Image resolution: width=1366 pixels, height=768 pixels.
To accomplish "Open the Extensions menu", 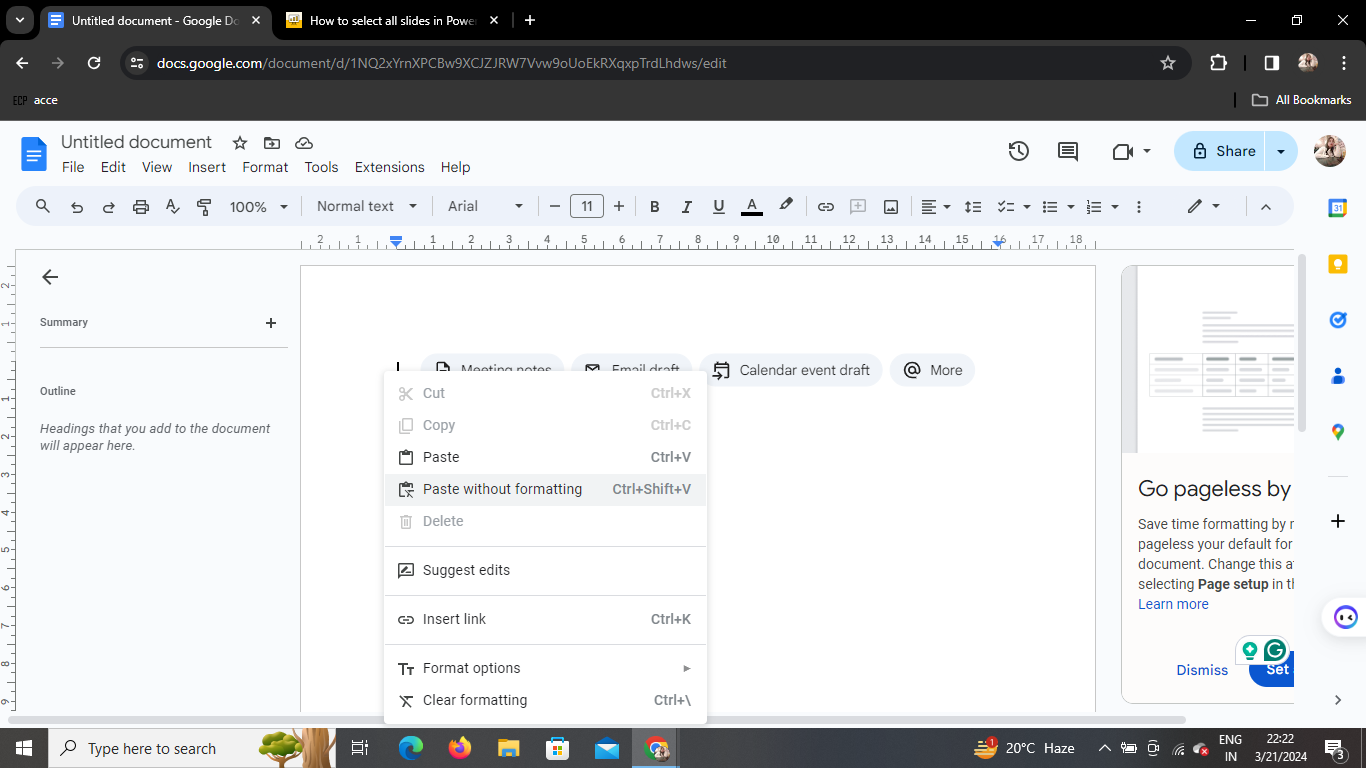I will coord(389,167).
